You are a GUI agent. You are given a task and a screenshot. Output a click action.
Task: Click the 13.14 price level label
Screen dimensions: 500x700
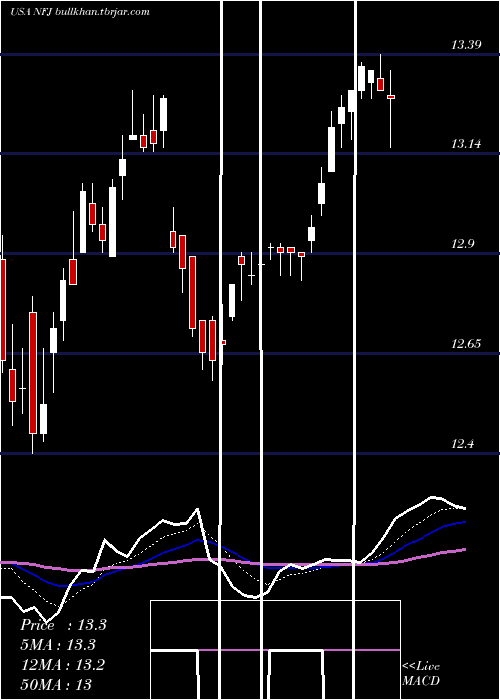tap(466, 144)
